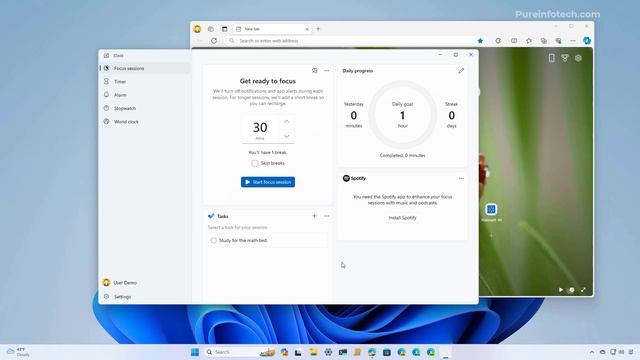Open the weather widget on taskbar
This screenshot has height=360, width=640.
(18, 352)
